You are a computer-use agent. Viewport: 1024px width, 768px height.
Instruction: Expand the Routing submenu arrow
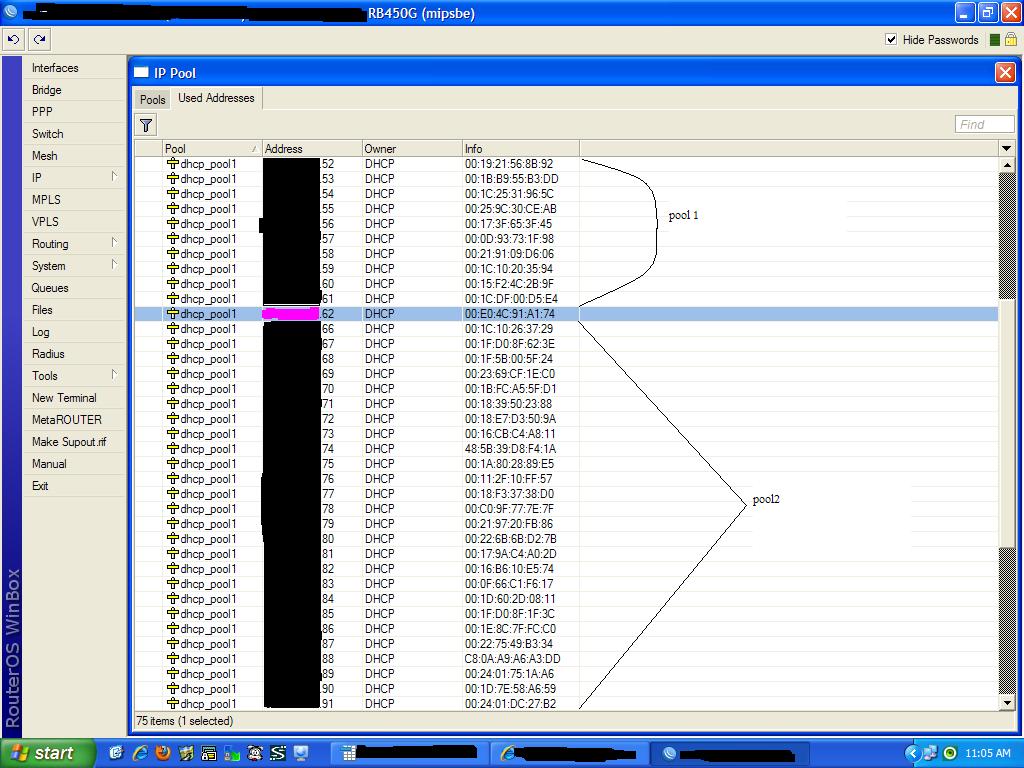(113, 244)
